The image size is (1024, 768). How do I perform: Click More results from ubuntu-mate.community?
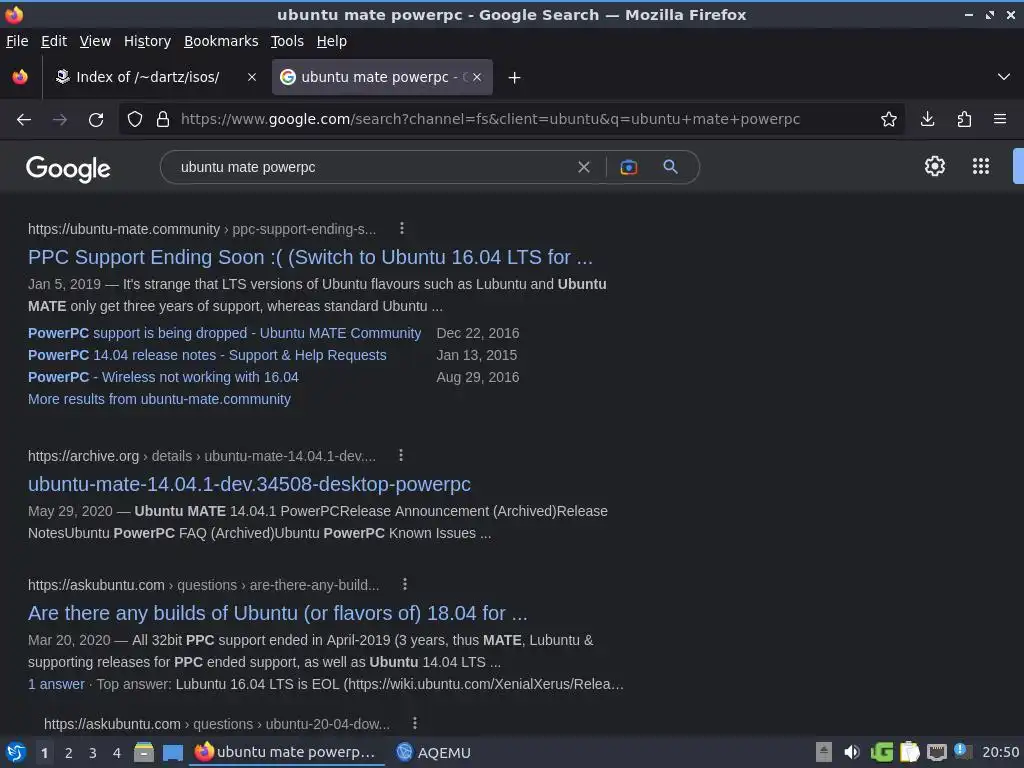pyautogui.click(x=159, y=399)
